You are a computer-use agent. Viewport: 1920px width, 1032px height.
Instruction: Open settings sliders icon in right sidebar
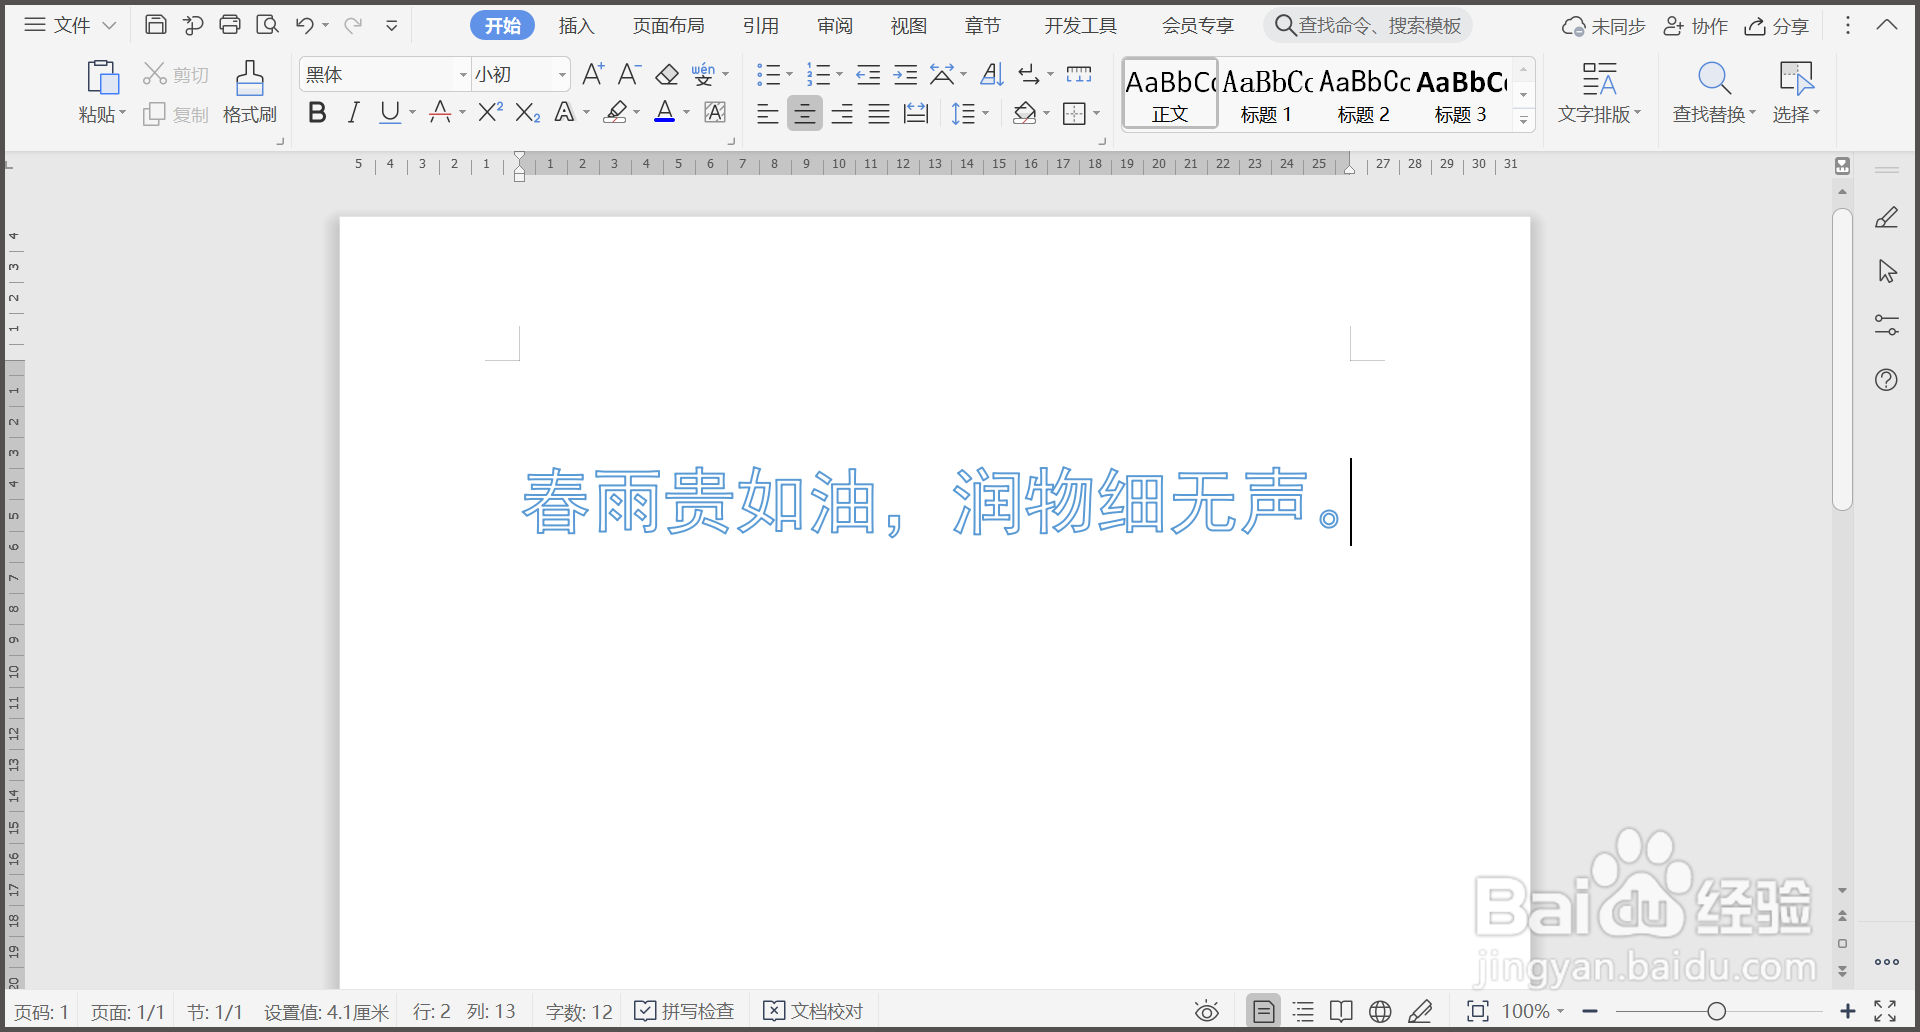(1887, 325)
